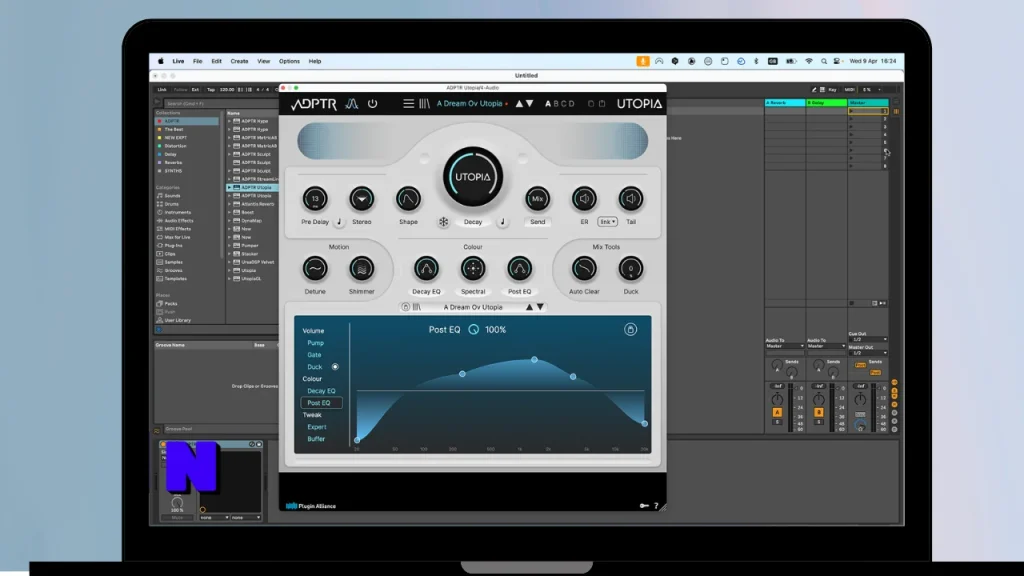1024x576 pixels.
Task: Select preset slot C
Action: [x=564, y=104]
